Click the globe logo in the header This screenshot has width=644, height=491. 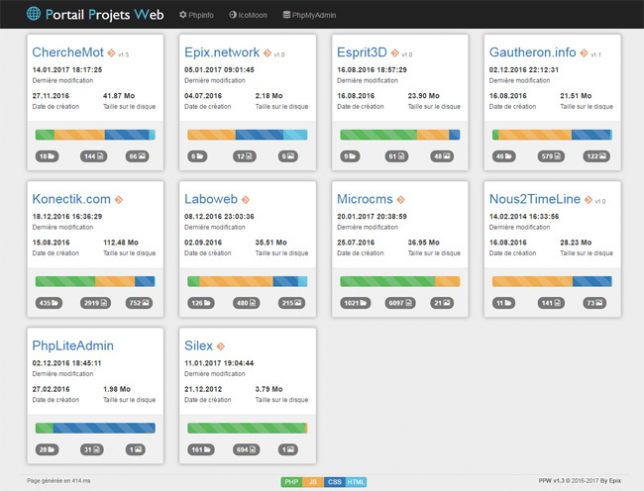click(x=33, y=14)
